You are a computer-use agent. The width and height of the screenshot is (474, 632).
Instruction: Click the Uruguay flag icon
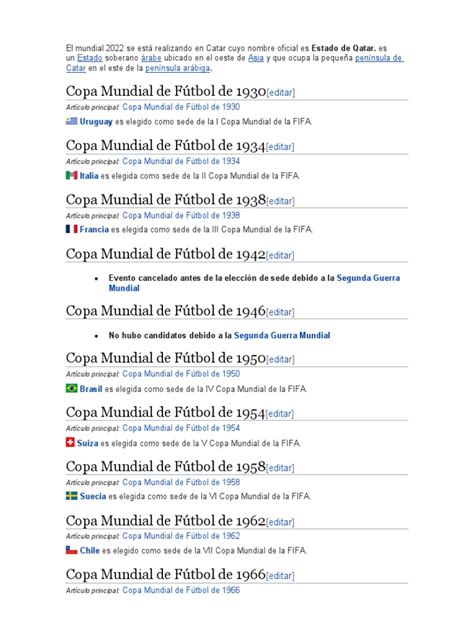(x=71, y=121)
